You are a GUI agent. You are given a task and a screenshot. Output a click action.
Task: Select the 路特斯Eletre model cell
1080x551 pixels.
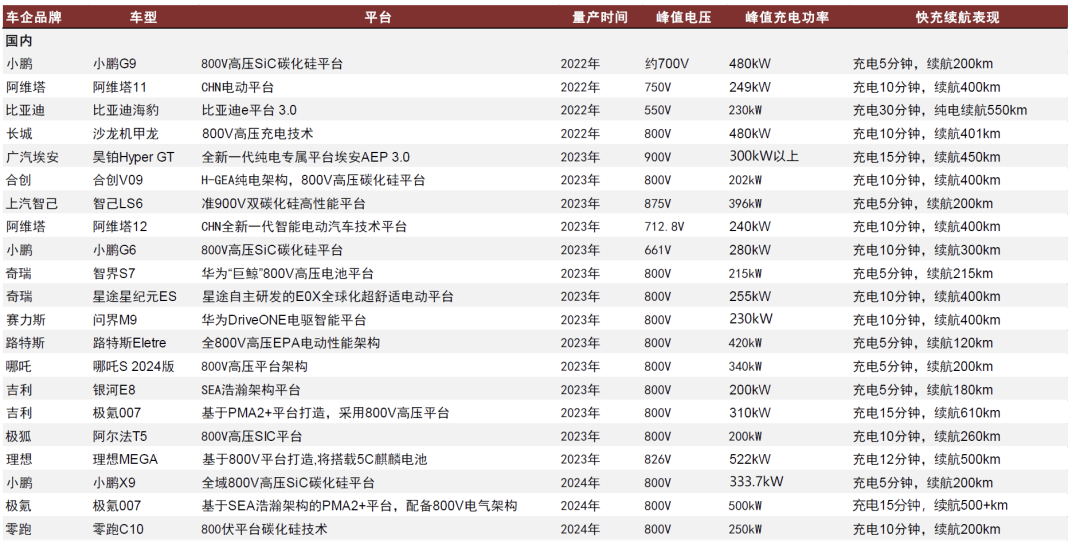coord(129,343)
